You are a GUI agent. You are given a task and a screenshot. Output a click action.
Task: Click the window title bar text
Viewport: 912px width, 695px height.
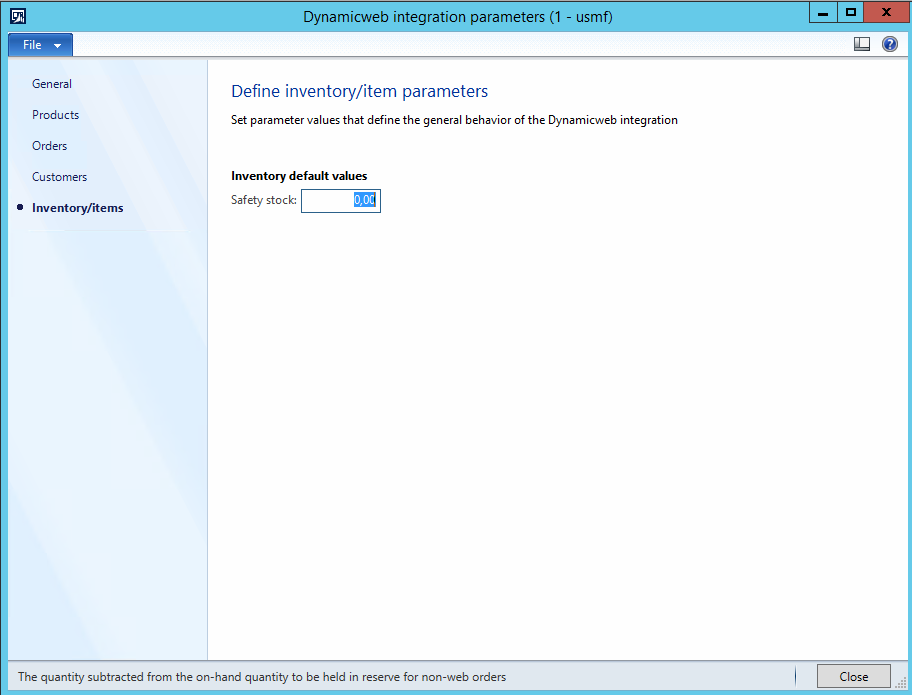pos(457,16)
